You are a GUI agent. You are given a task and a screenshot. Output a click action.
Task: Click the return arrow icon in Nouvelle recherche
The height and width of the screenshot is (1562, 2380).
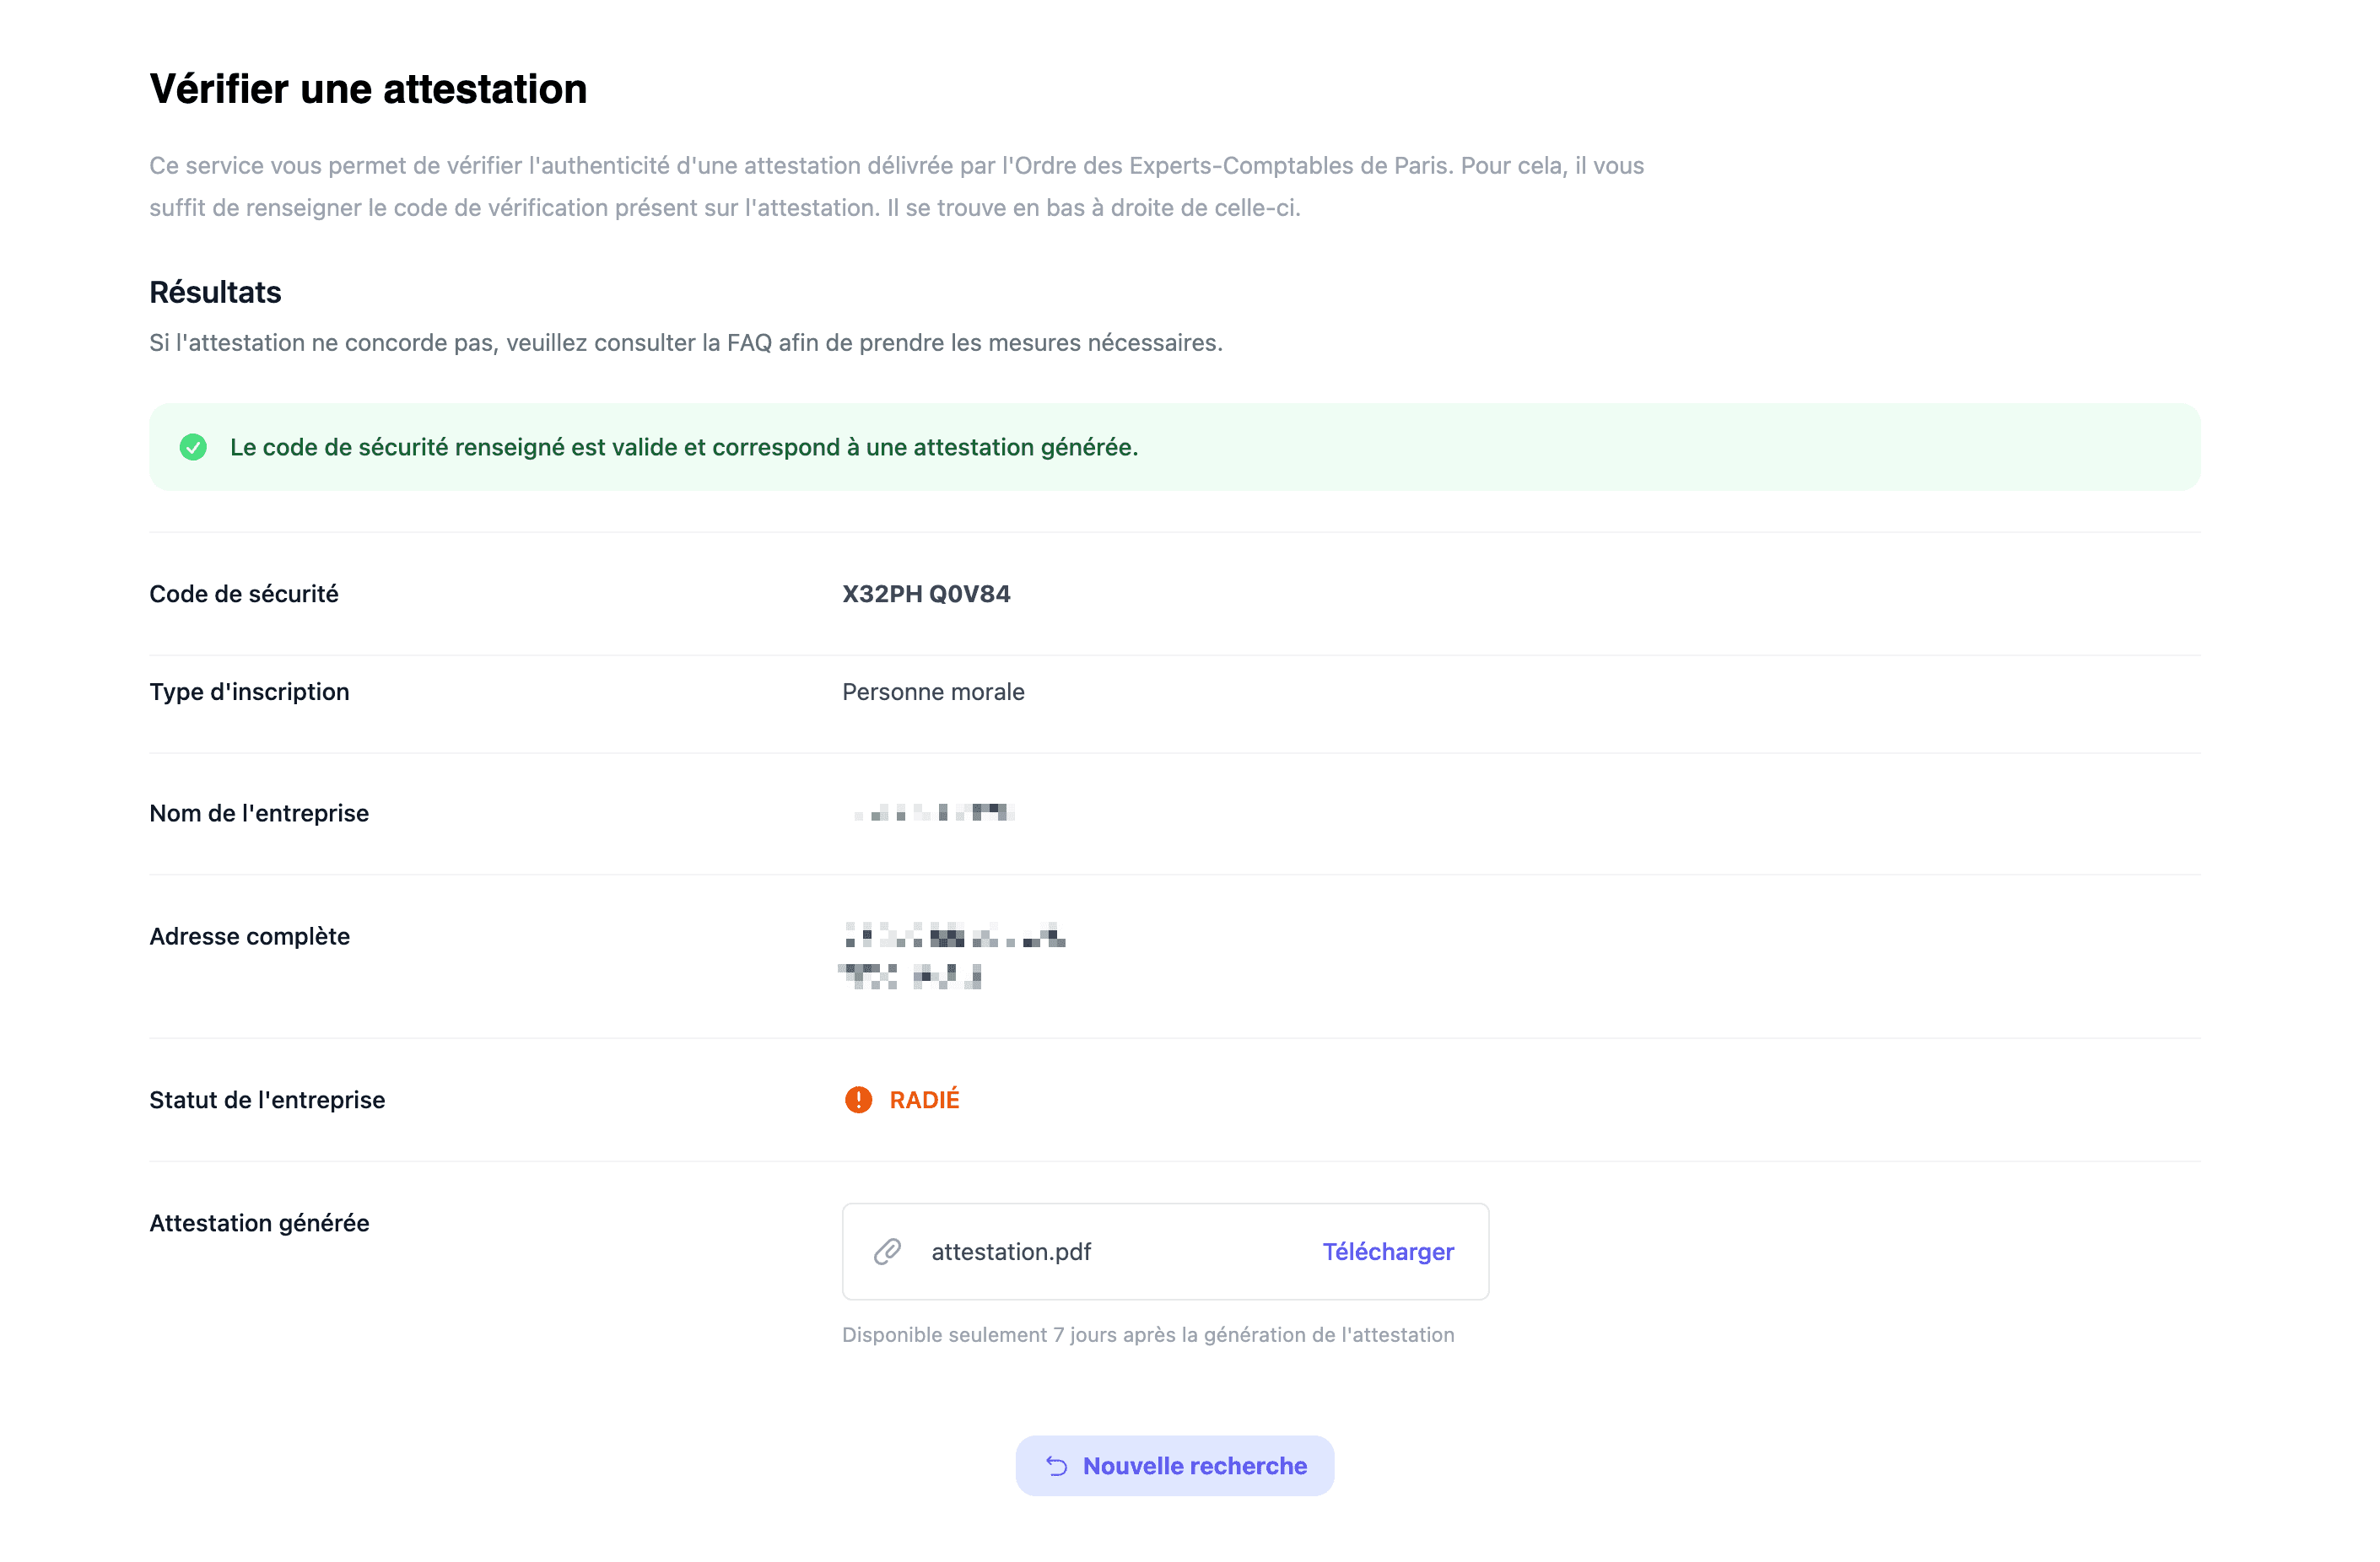(x=1056, y=1466)
